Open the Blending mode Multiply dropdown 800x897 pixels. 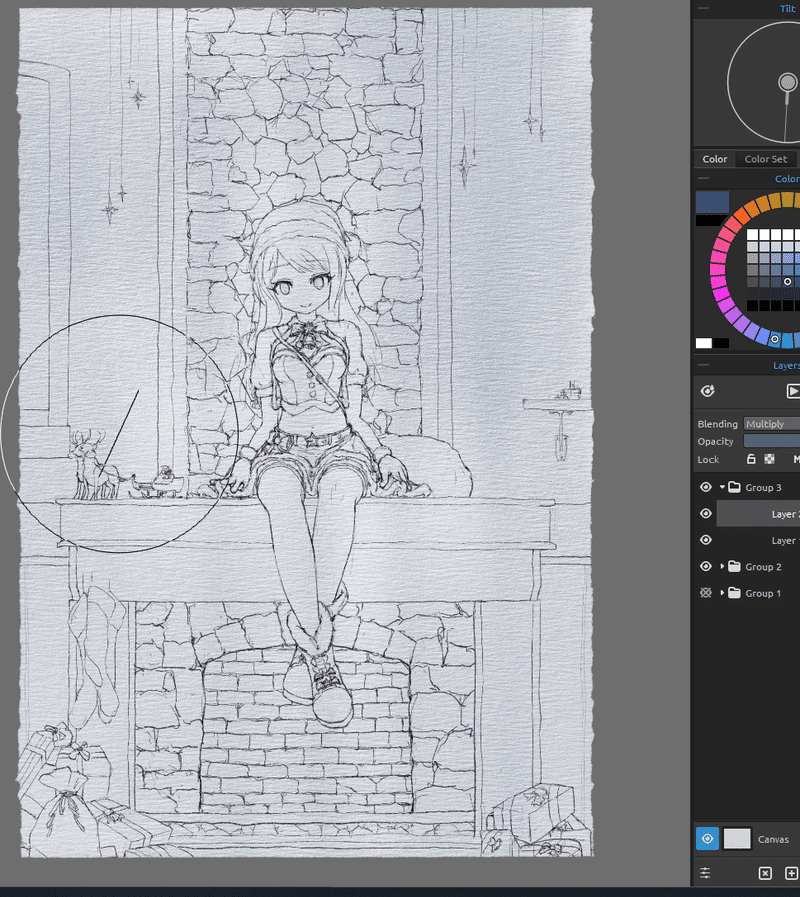[771, 424]
